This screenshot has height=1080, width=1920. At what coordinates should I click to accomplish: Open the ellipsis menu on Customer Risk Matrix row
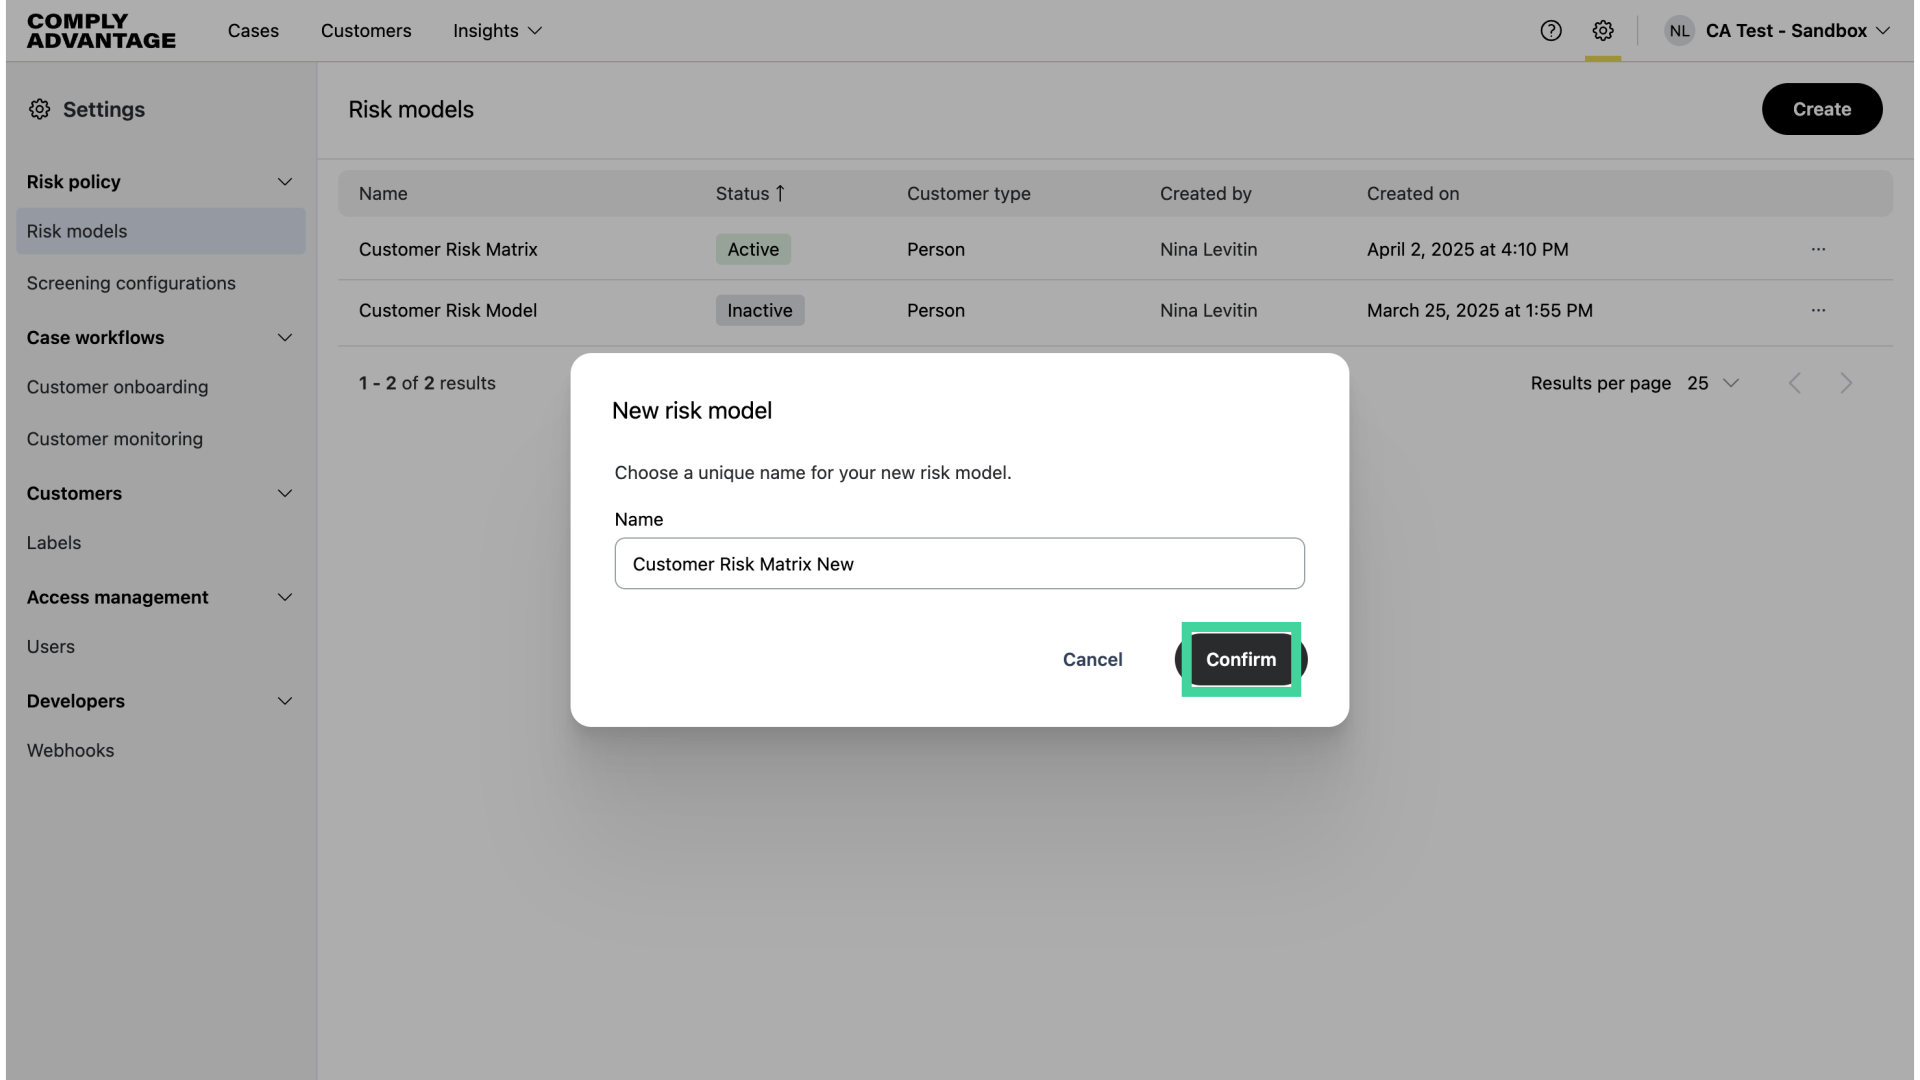(1818, 249)
